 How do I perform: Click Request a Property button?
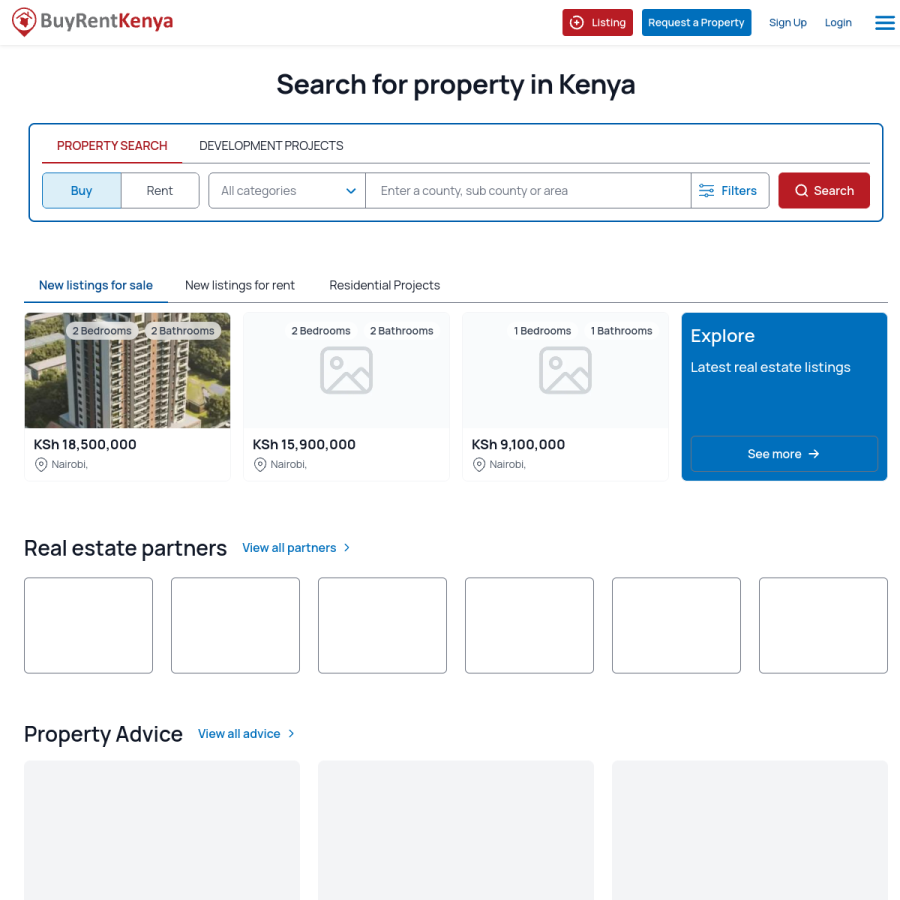pyautogui.click(x=696, y=22)
